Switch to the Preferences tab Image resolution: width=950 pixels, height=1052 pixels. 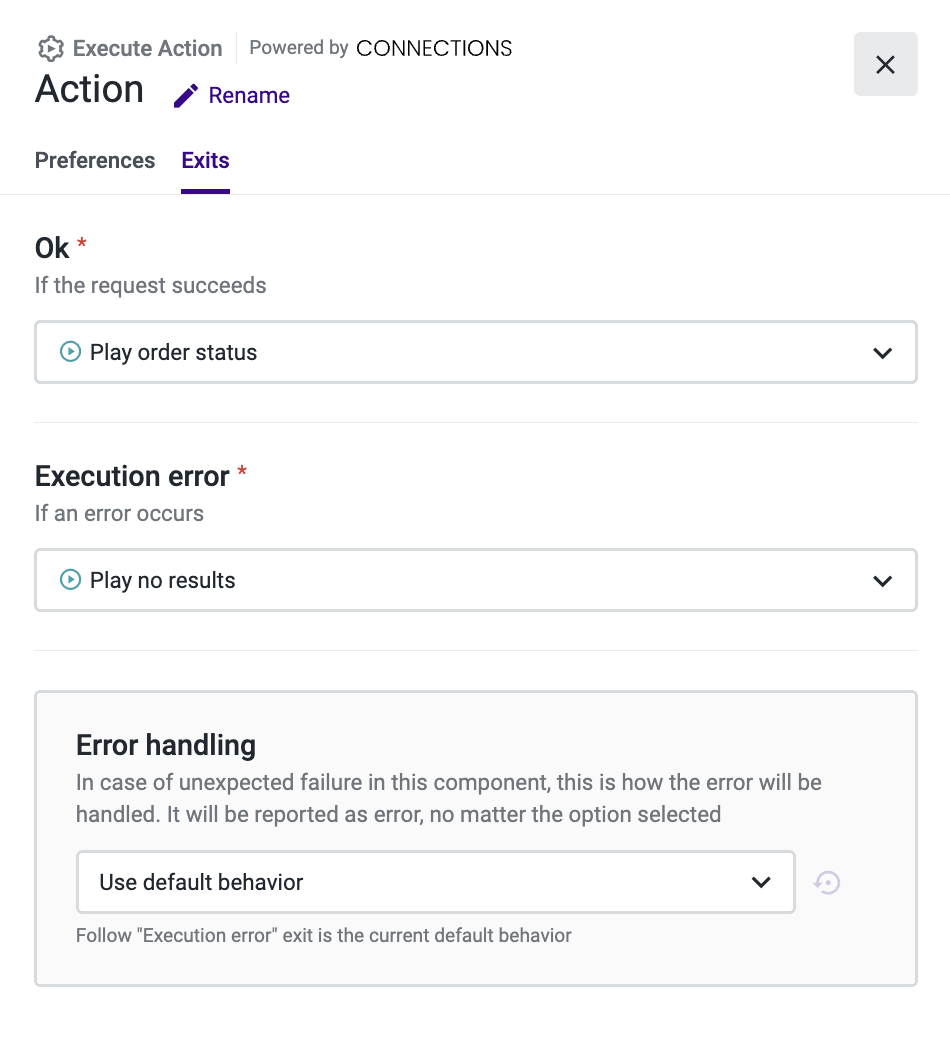tap(95, 161)
